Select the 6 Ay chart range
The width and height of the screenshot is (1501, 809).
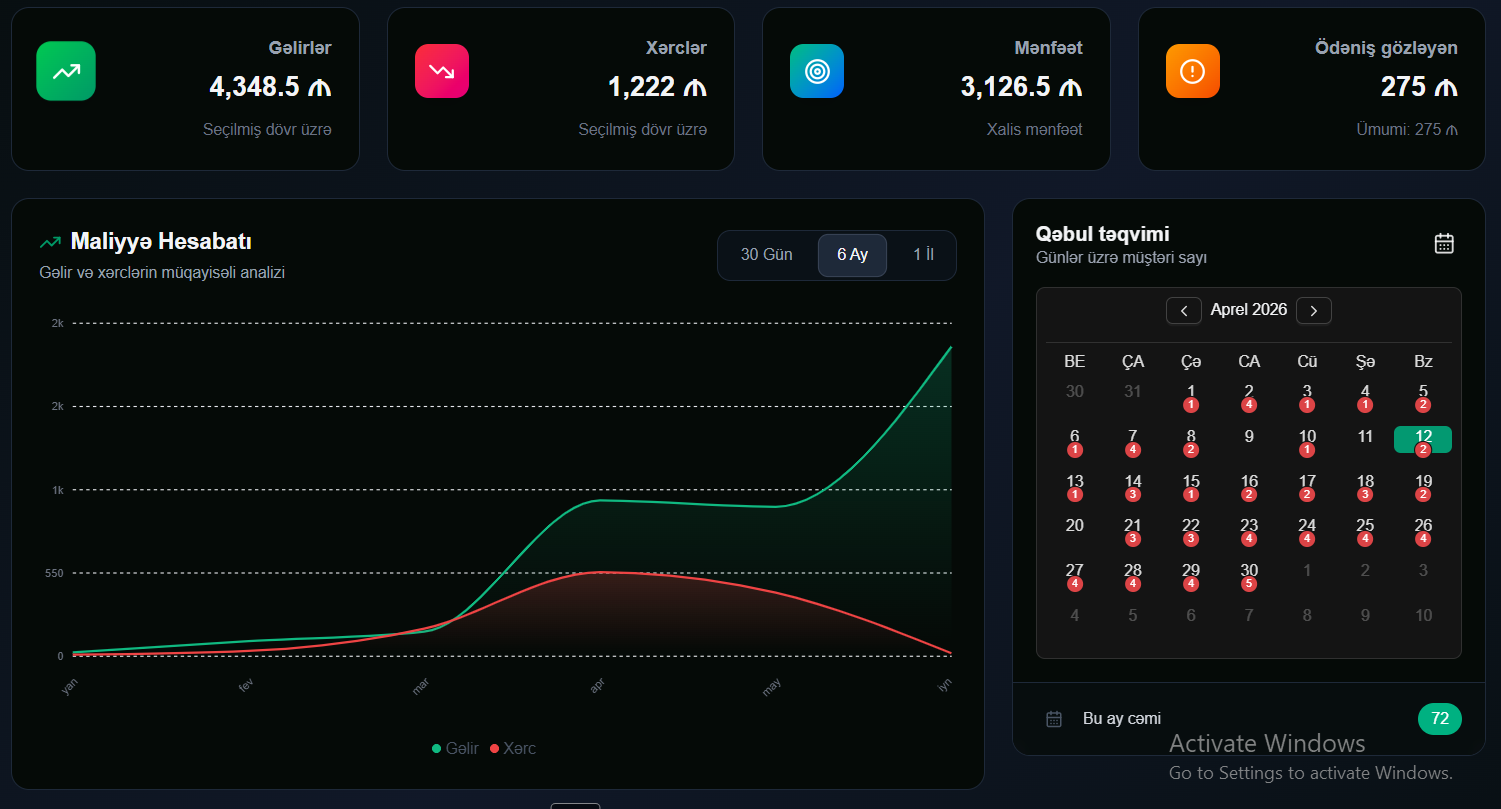click(852, 255)
